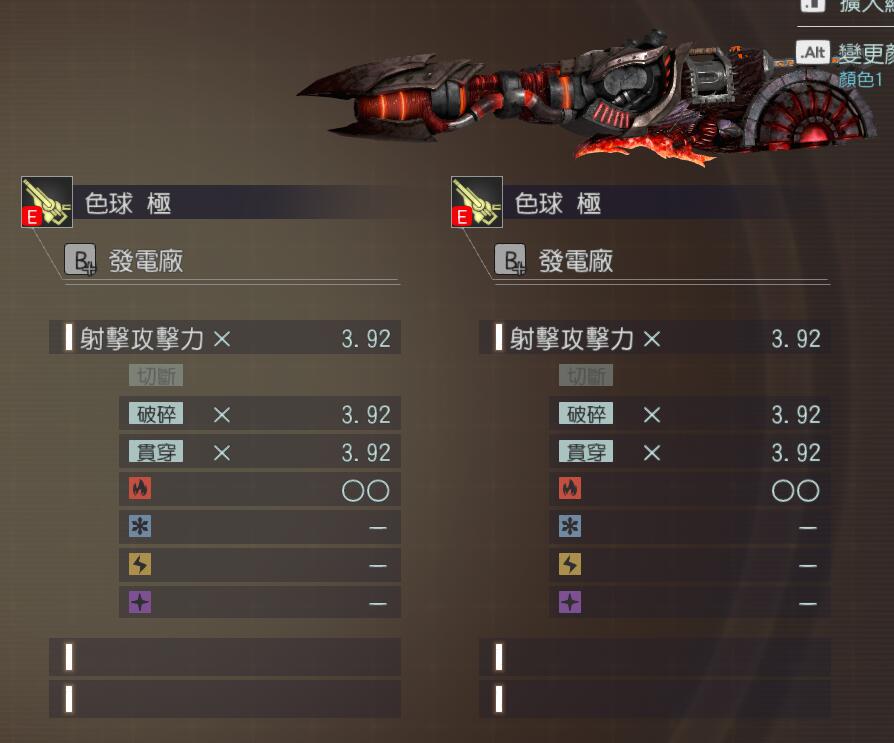Click the greyed-out right 切斷 tag
Viewport: 894px width, 743px height.
(x=586, y=375)
